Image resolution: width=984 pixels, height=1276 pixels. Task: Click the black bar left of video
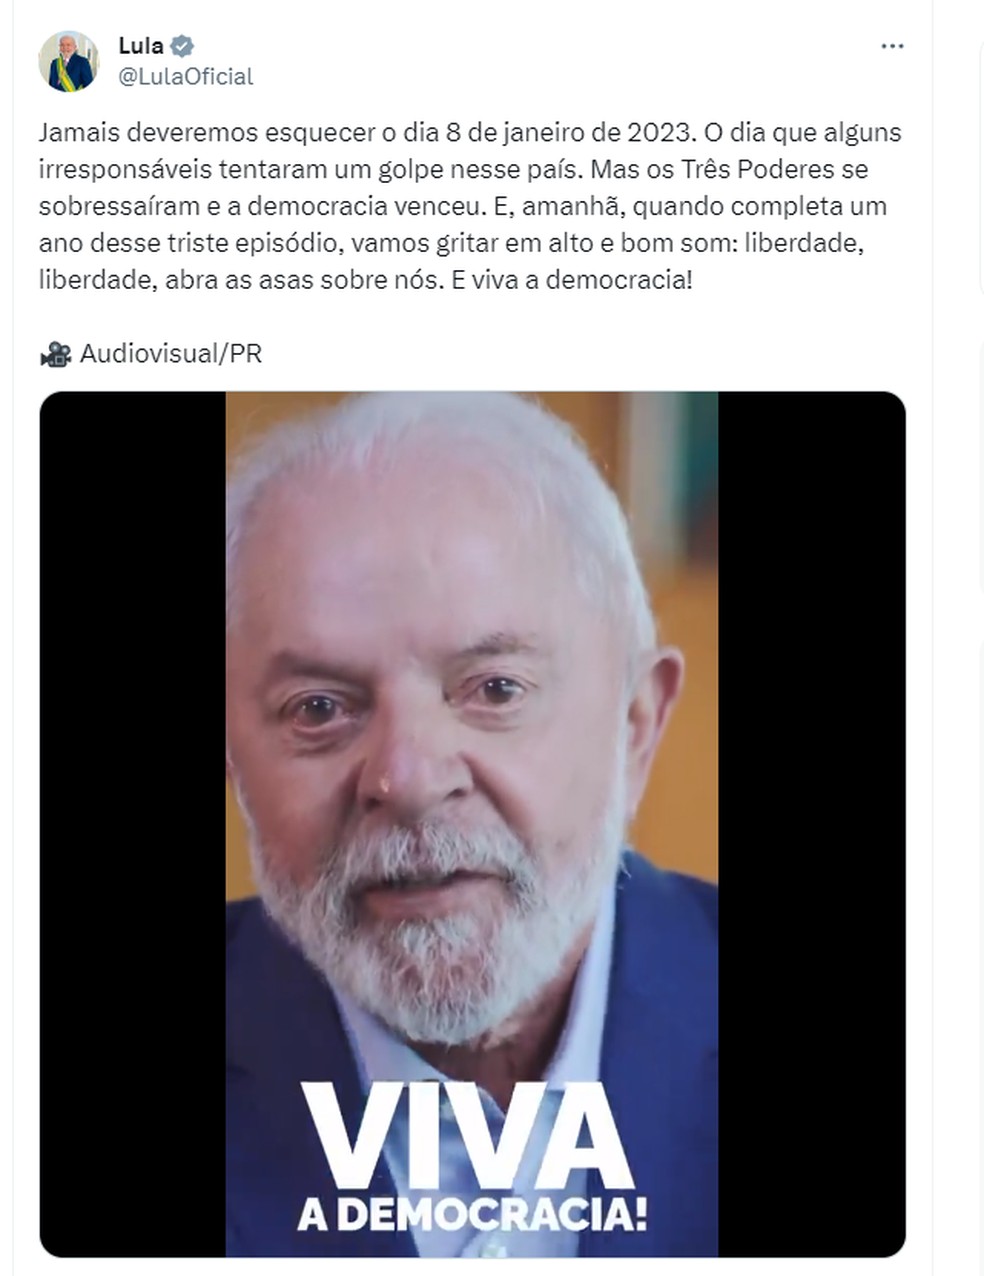(133, 824)
